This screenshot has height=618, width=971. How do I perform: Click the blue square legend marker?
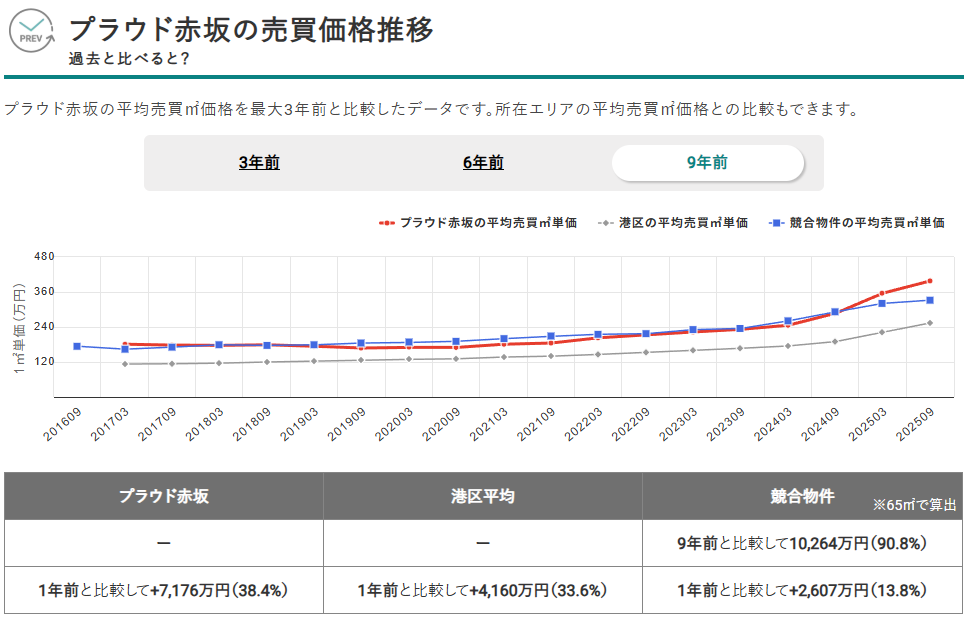pos(777,223)
